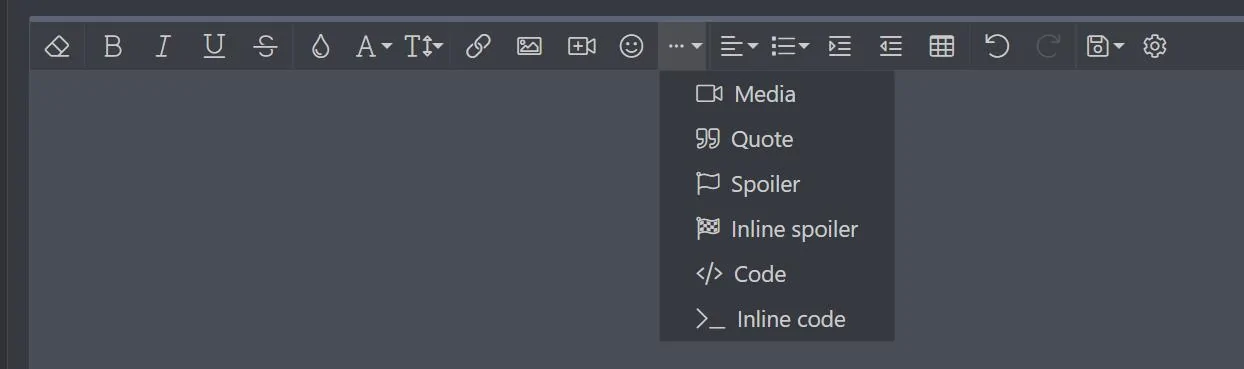Click the decrease indent icon
Screen dimensions: 1244x369
(891, 46)
